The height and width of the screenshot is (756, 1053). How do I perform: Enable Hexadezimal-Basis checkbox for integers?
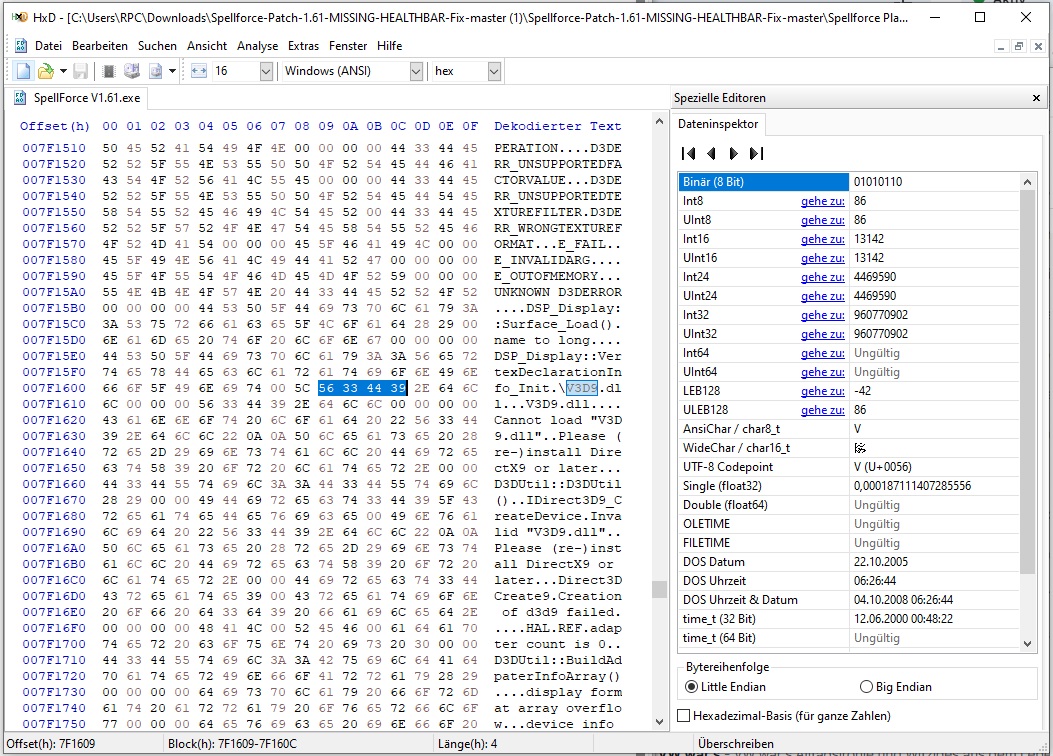684,715
